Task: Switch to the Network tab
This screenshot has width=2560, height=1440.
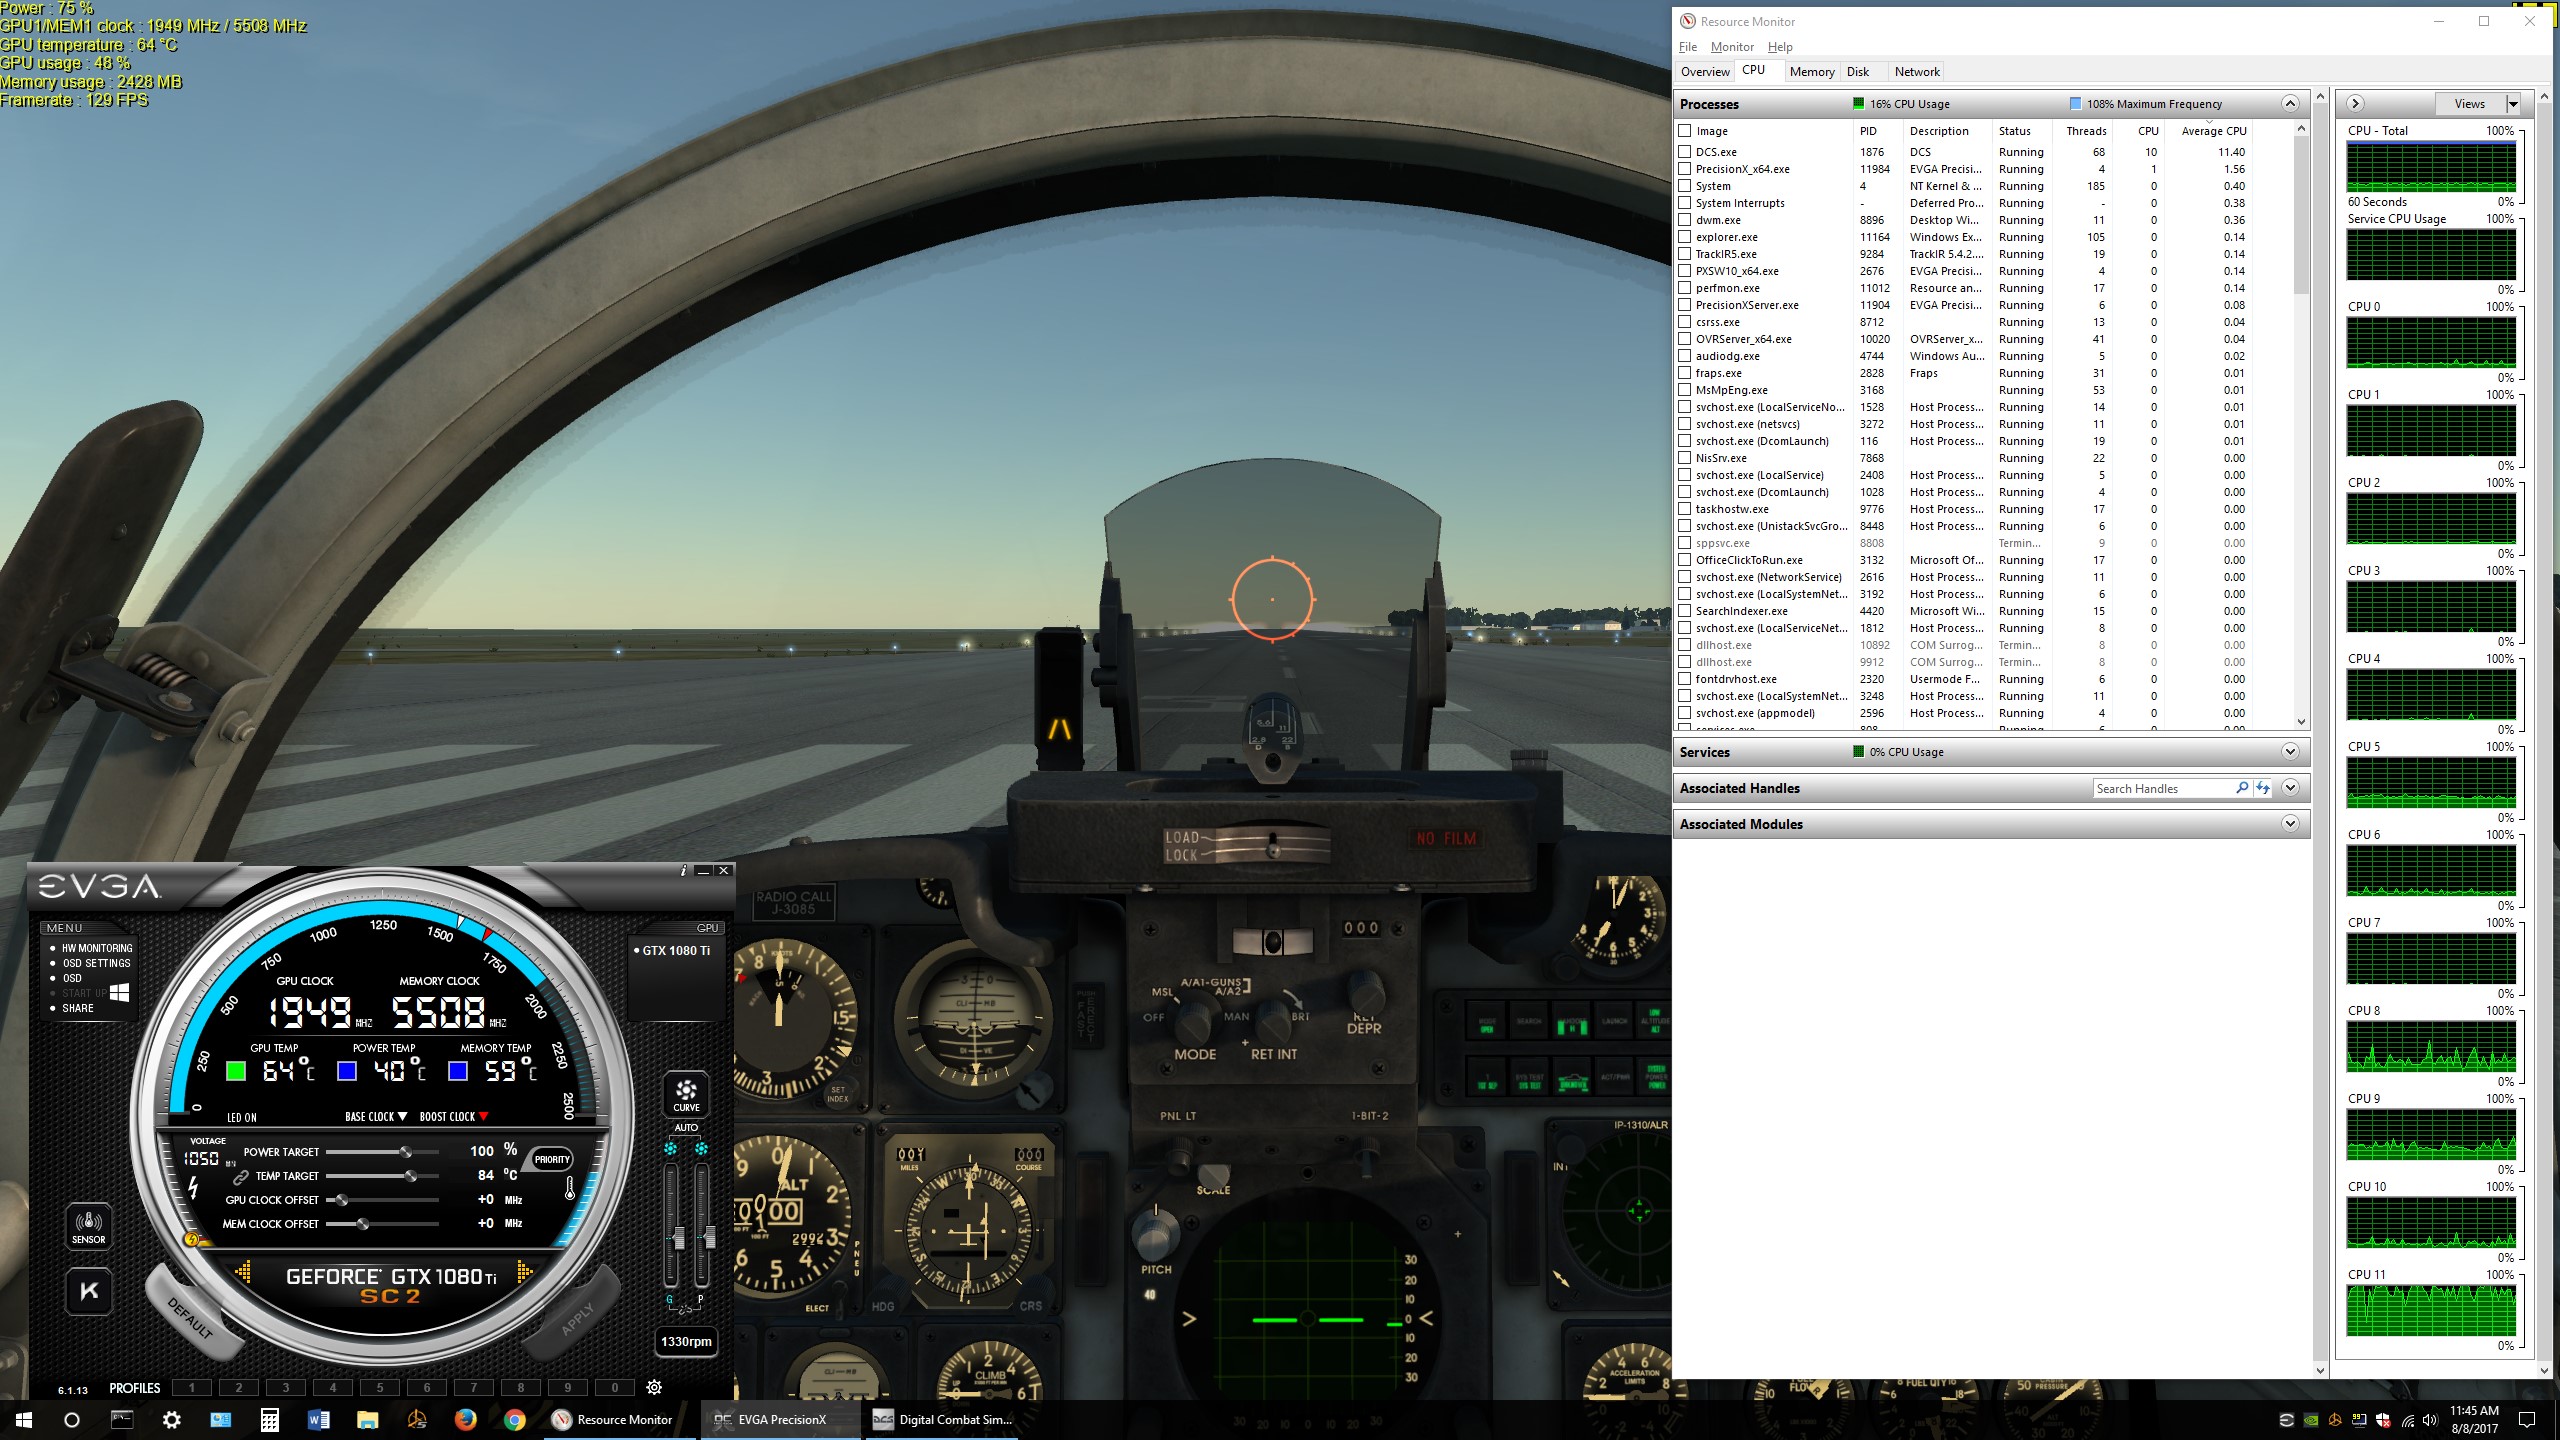Action: (x=1917, y=72)
